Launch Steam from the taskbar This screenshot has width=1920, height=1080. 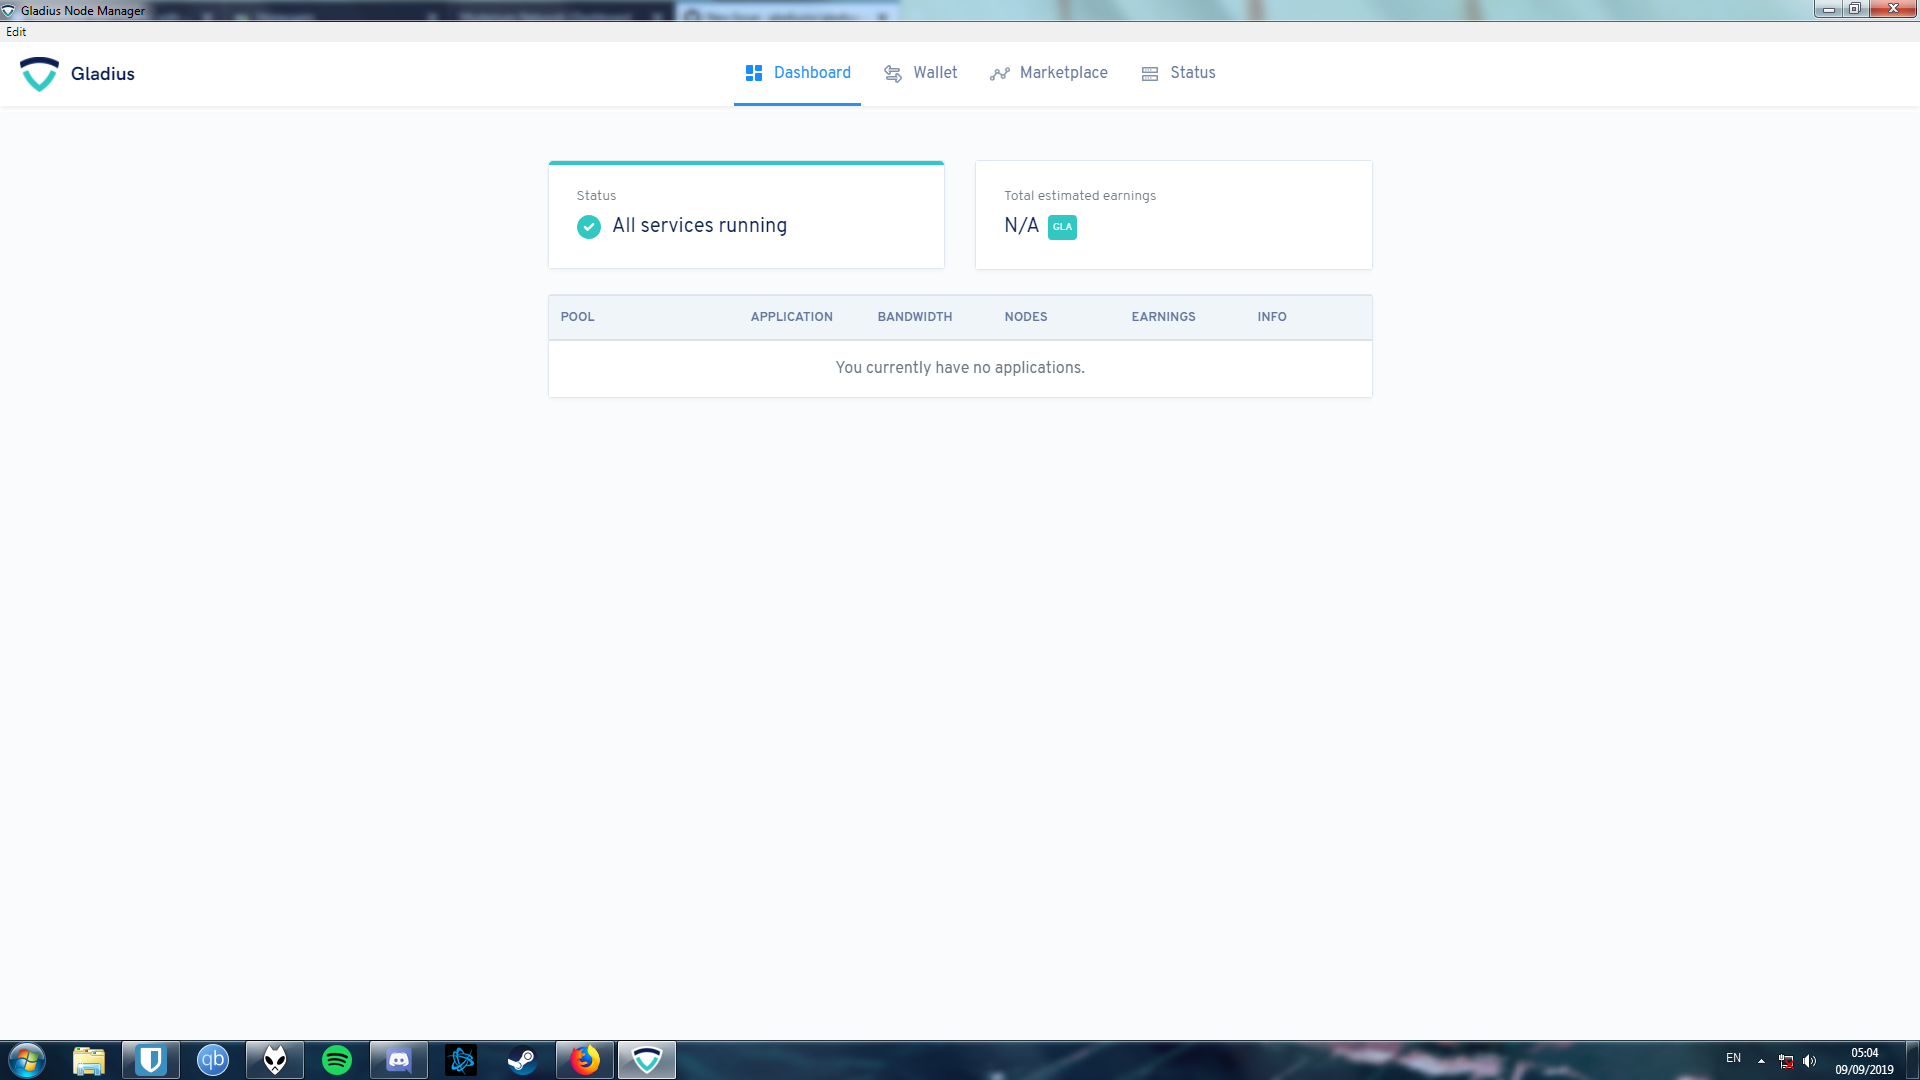[x=522, y=1060]
